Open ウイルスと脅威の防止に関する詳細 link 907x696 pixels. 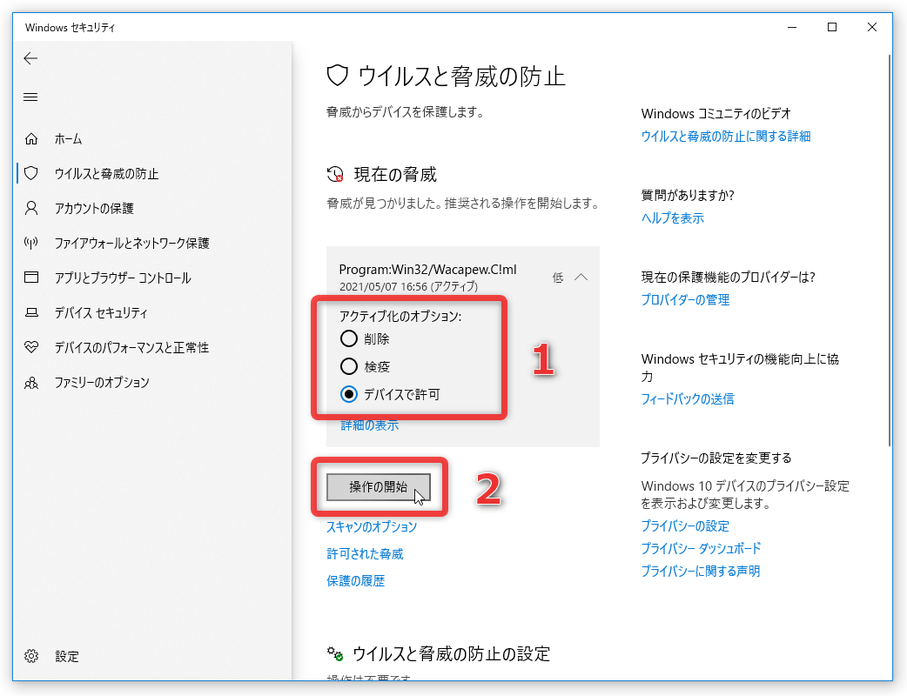(x=726, y=137)
